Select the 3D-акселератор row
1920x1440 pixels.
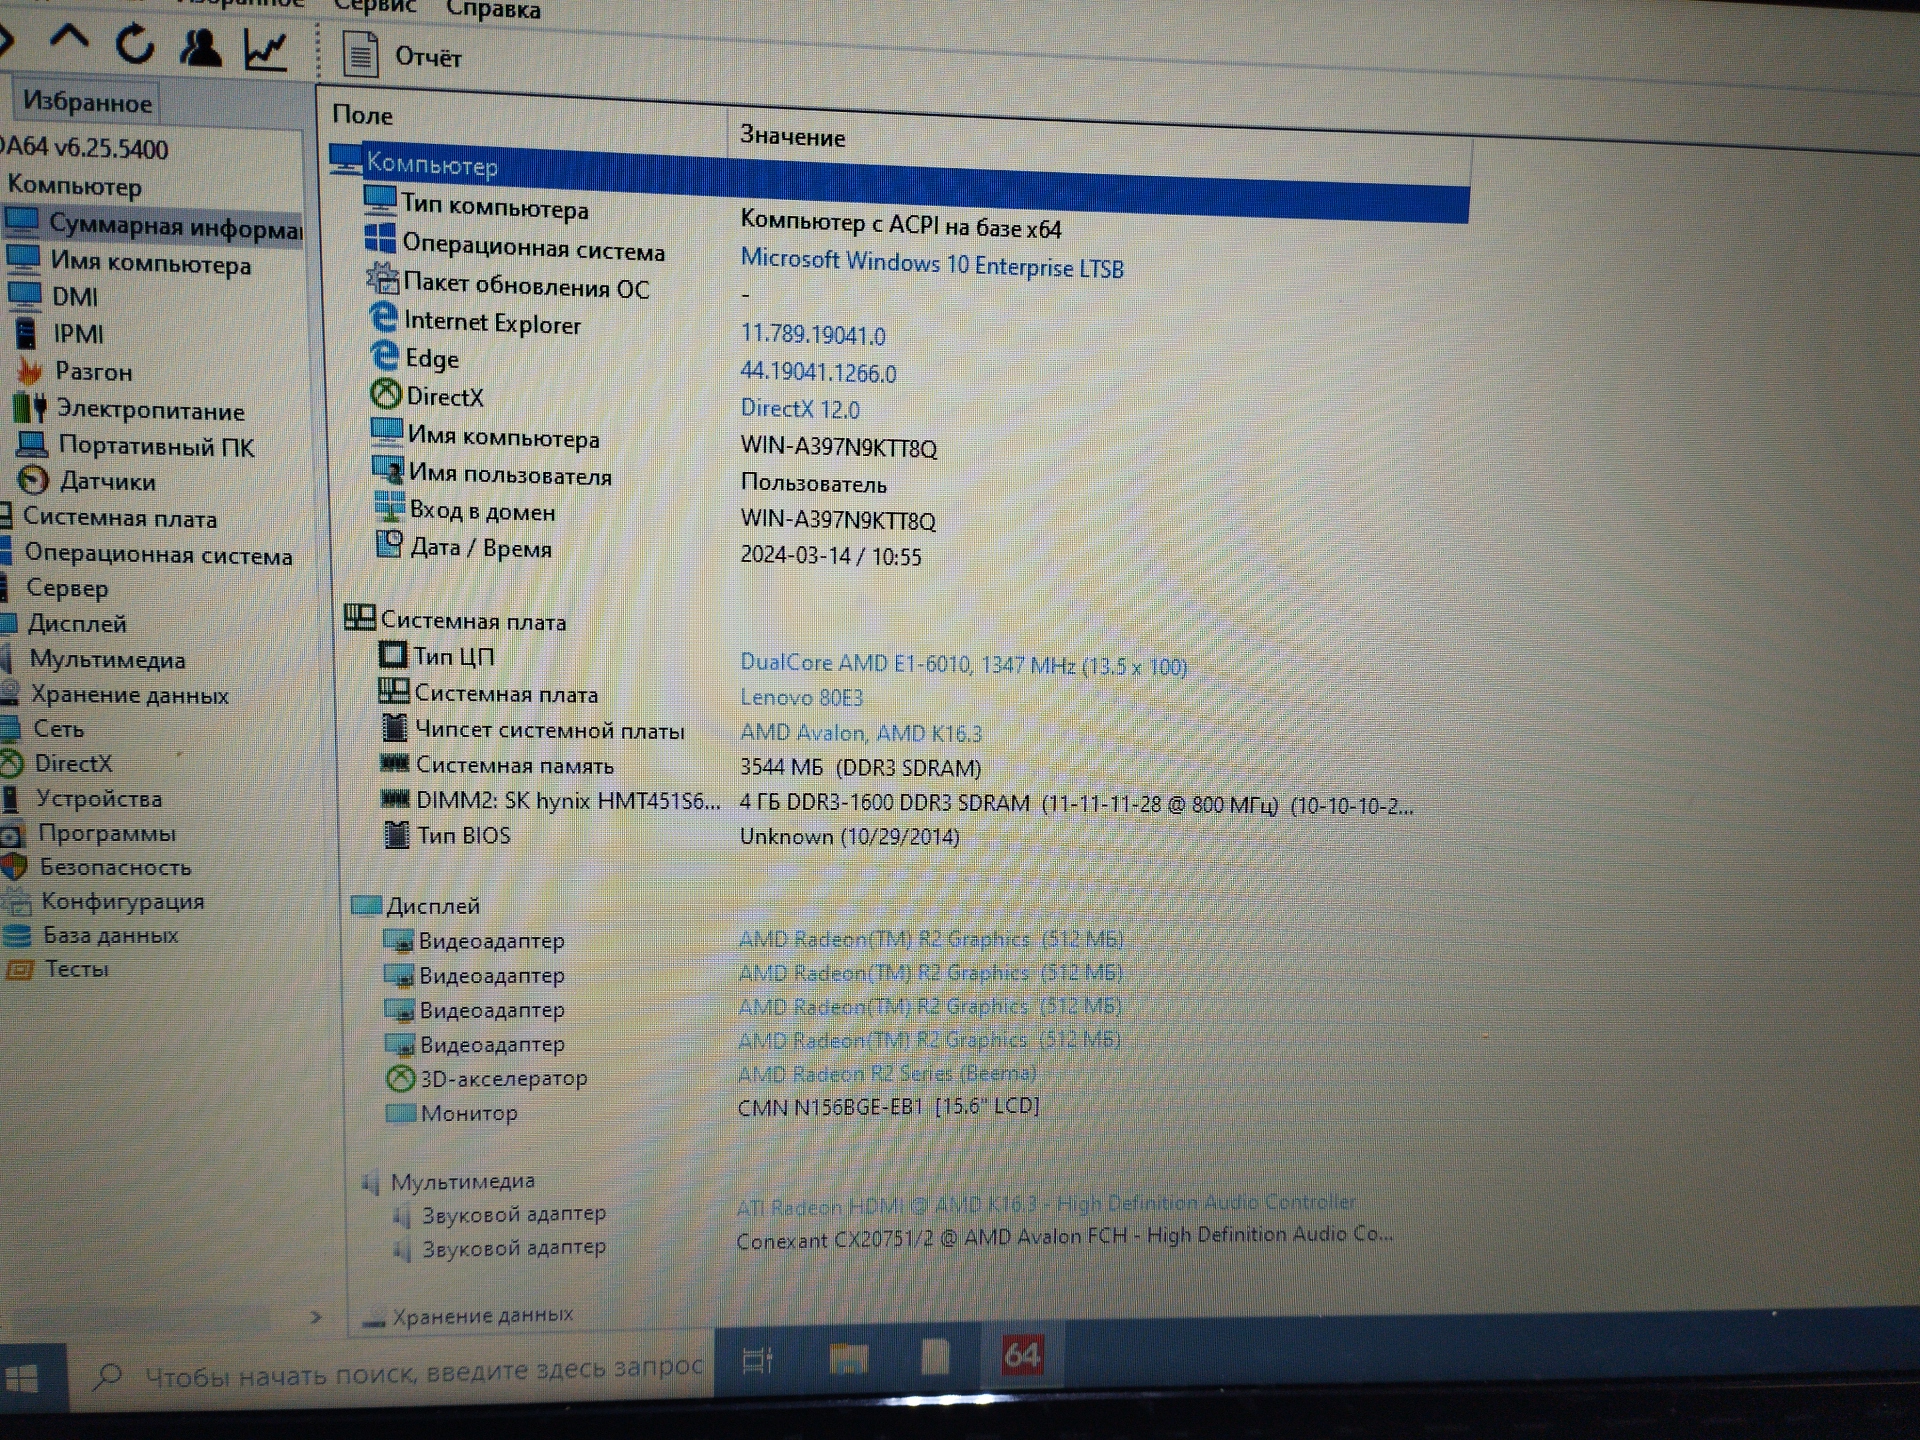click(x=712, y=1076)
